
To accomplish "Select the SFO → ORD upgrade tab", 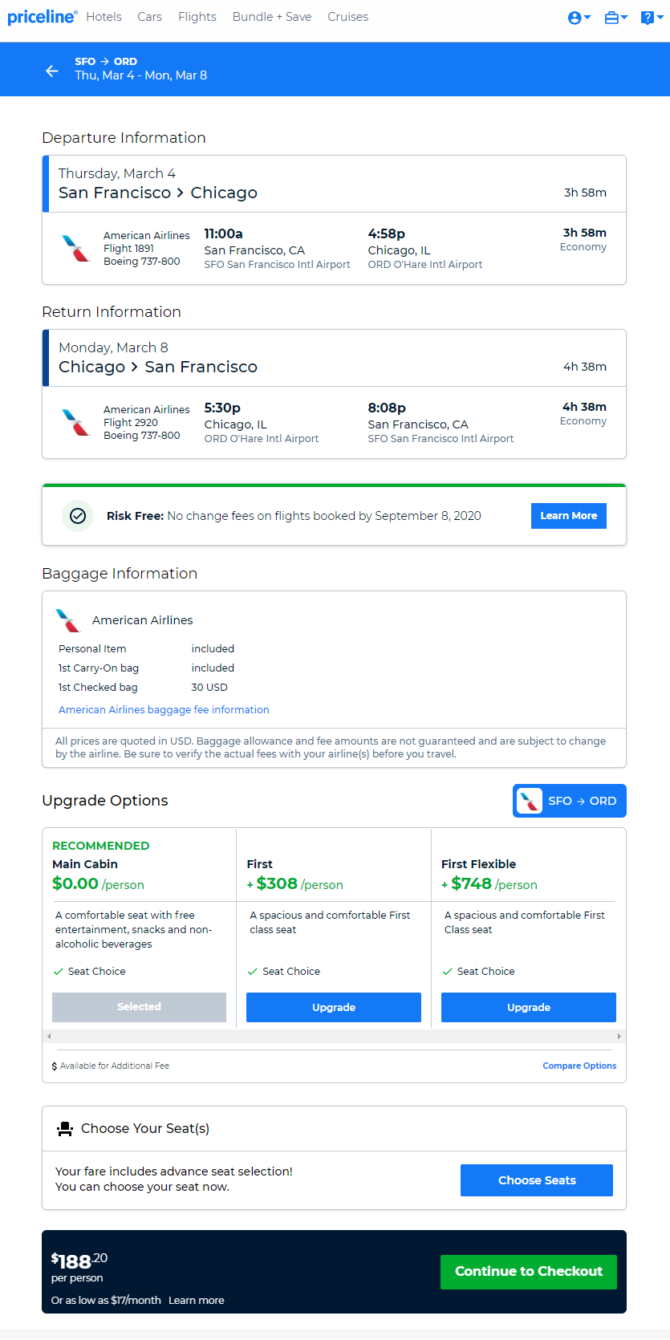I will pyautogui.click(x=570, y=801).
